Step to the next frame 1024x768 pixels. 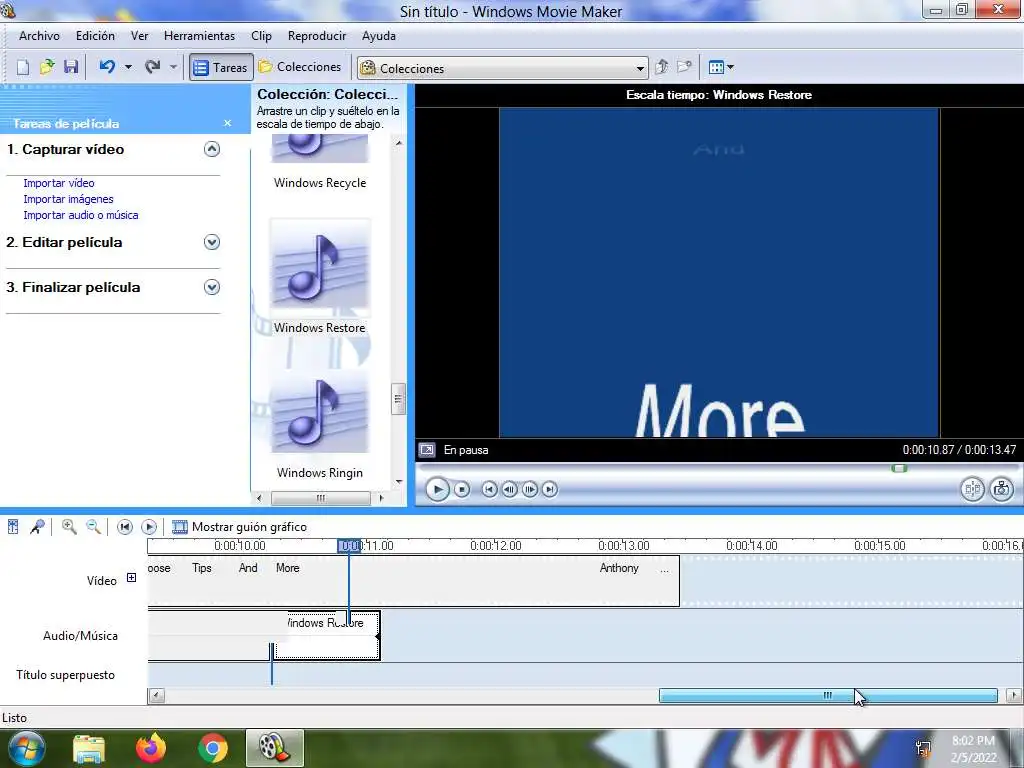[x=530, y=489]
